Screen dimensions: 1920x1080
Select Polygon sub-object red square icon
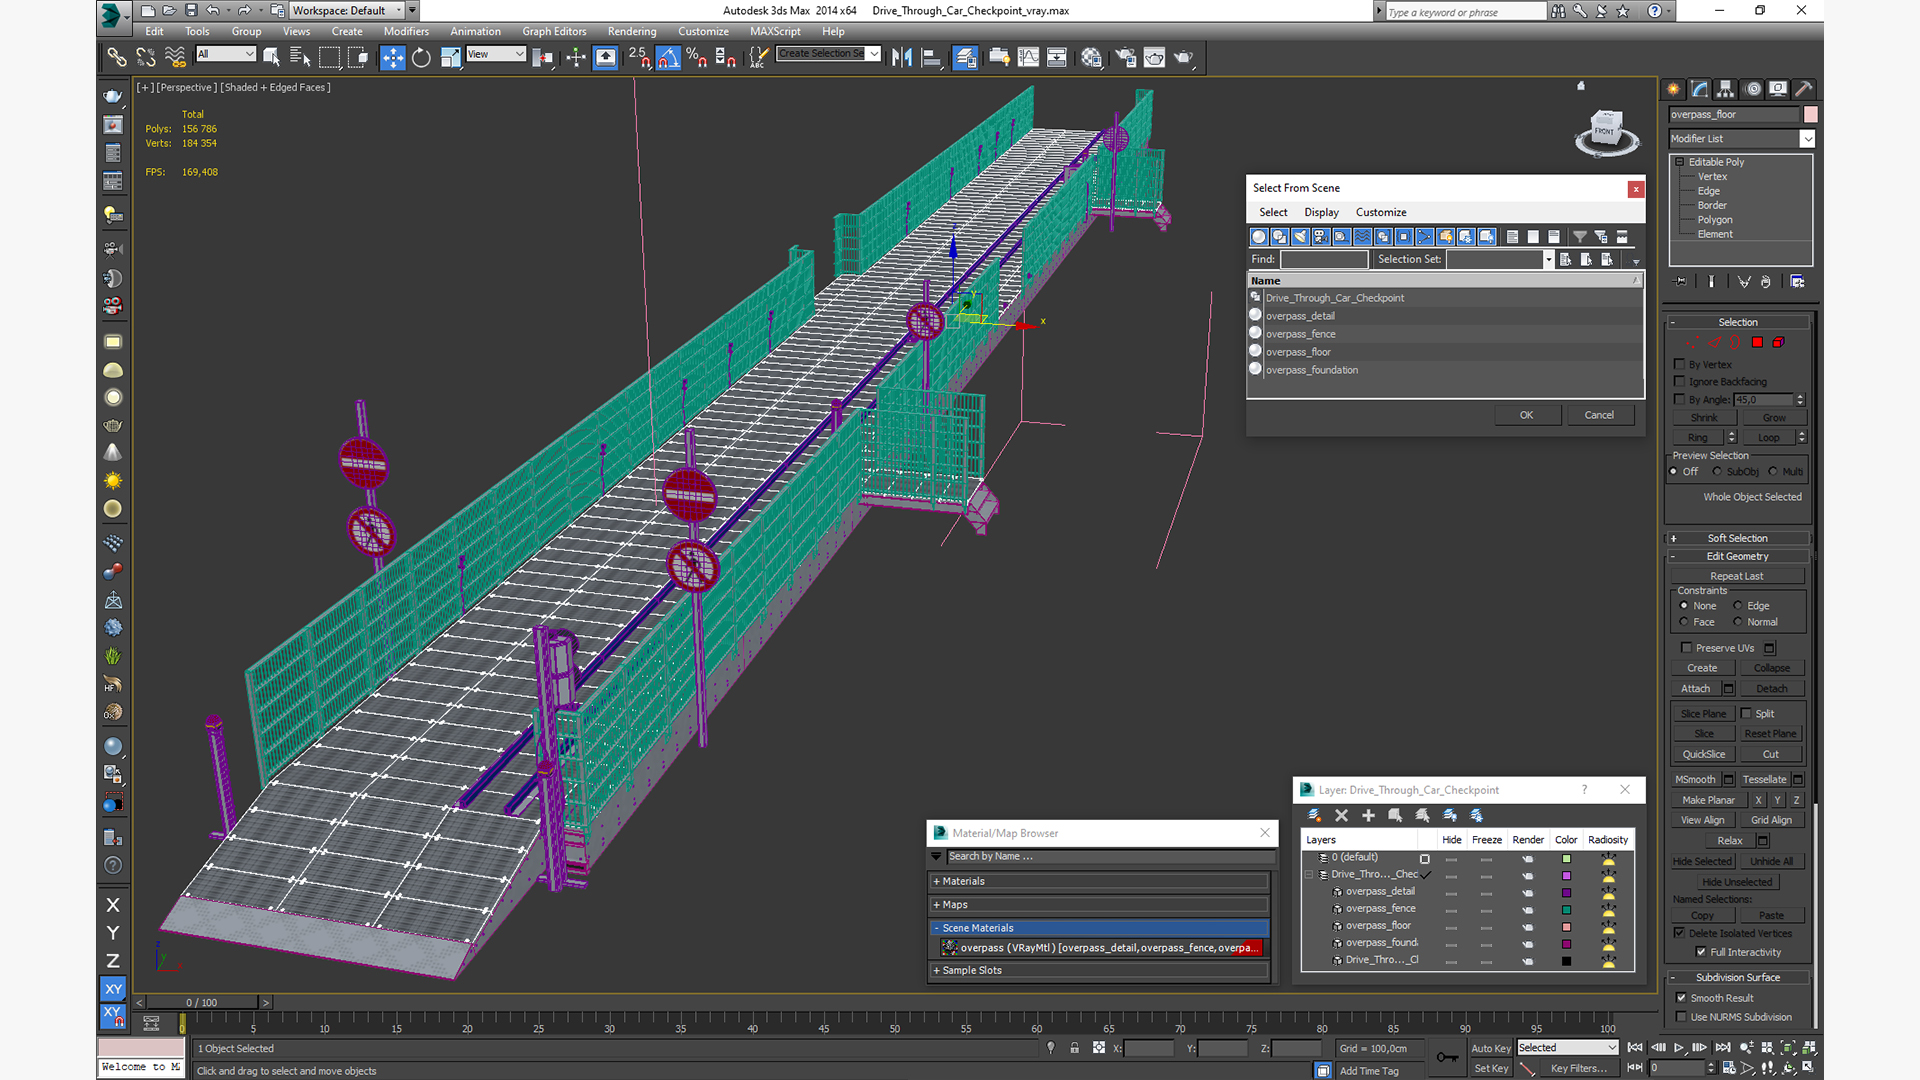(1757, 343)
